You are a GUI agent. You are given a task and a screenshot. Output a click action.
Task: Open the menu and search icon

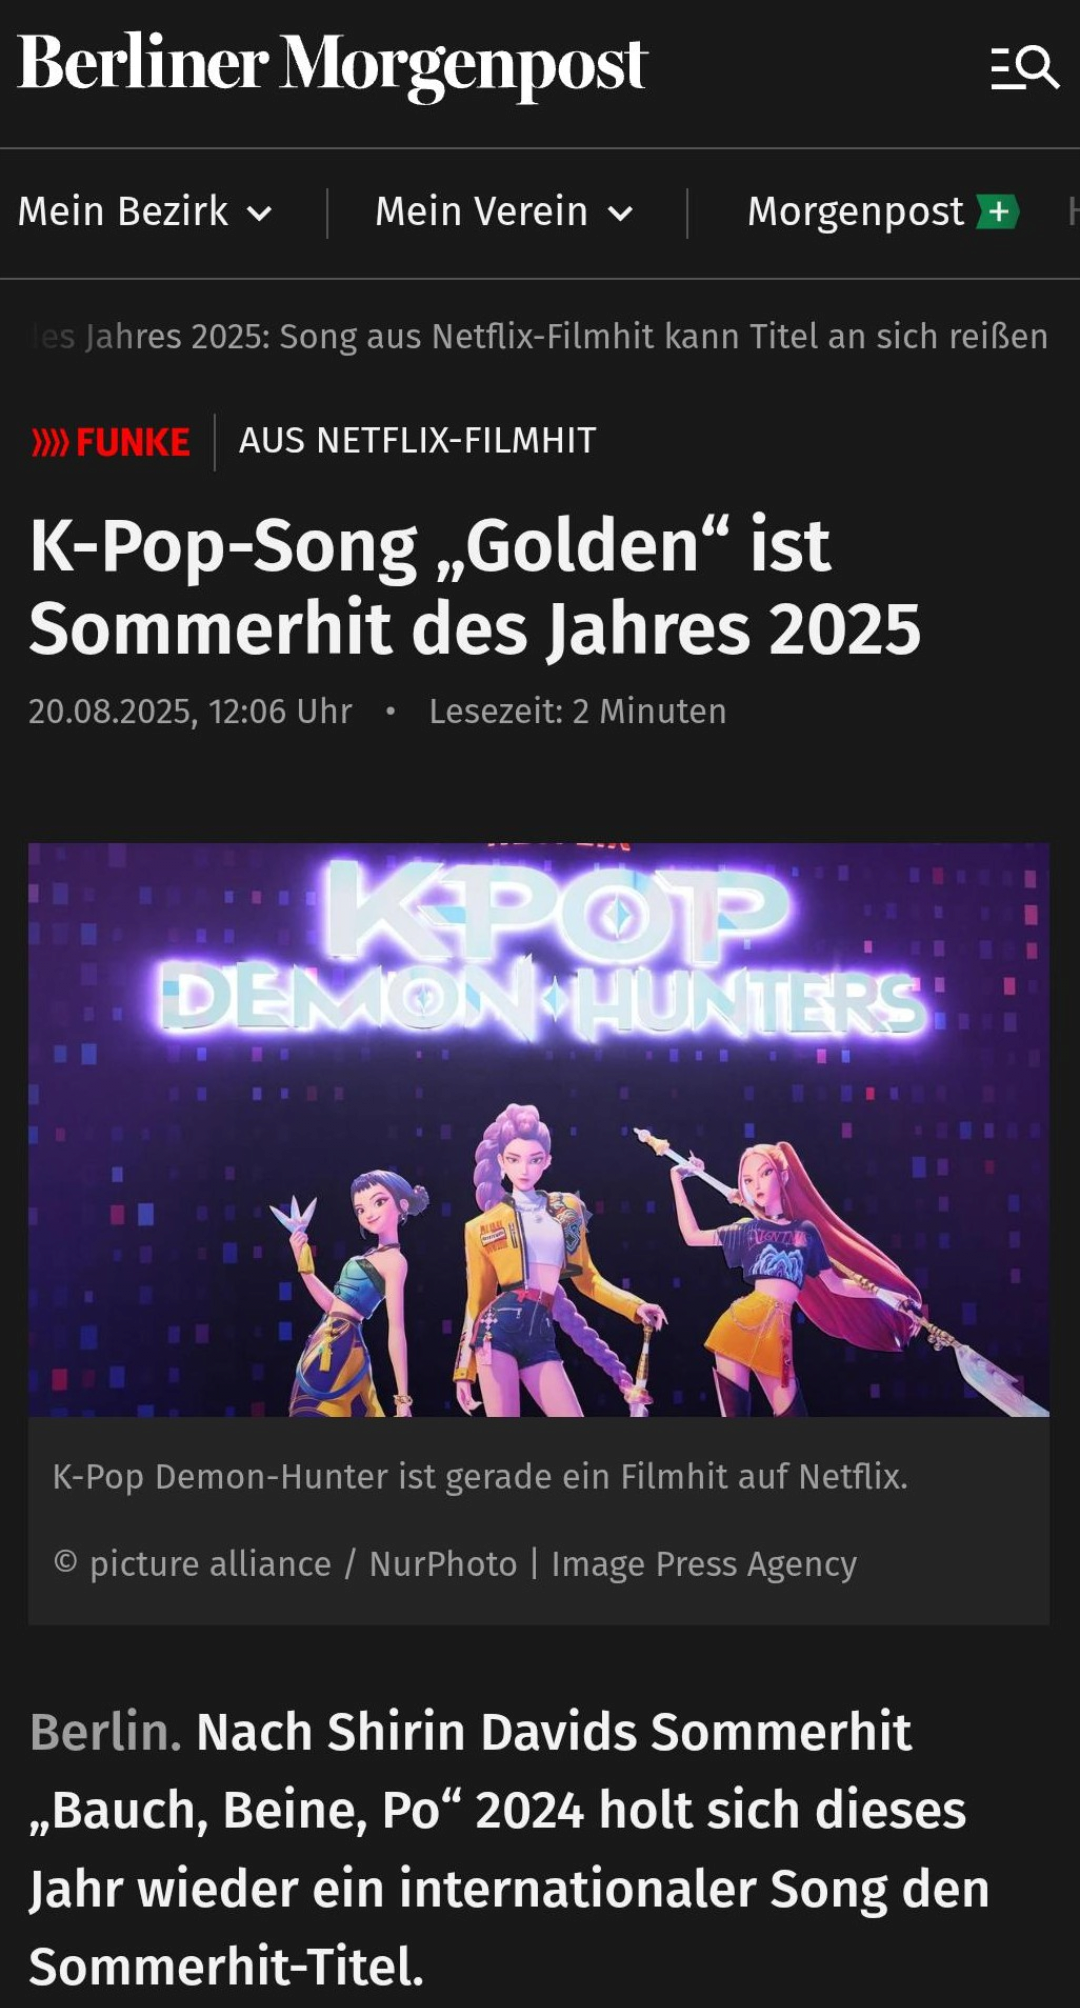click(x=1025, y=68)
